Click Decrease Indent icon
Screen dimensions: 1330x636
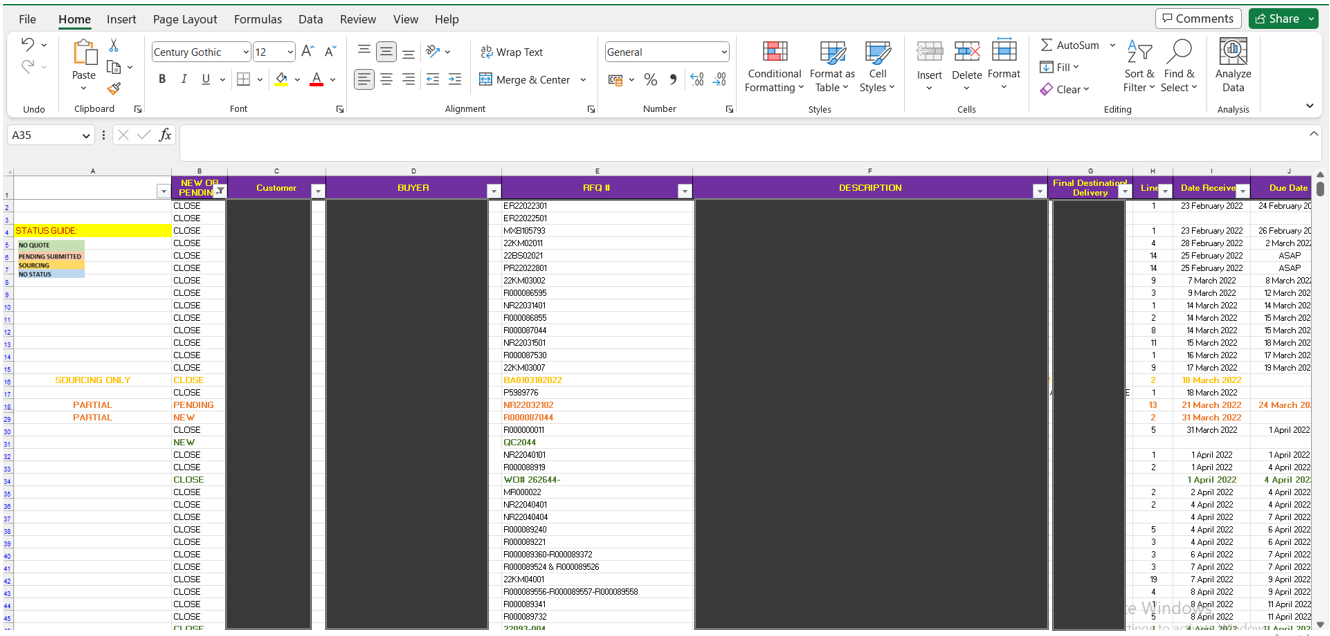coord(433,79)
